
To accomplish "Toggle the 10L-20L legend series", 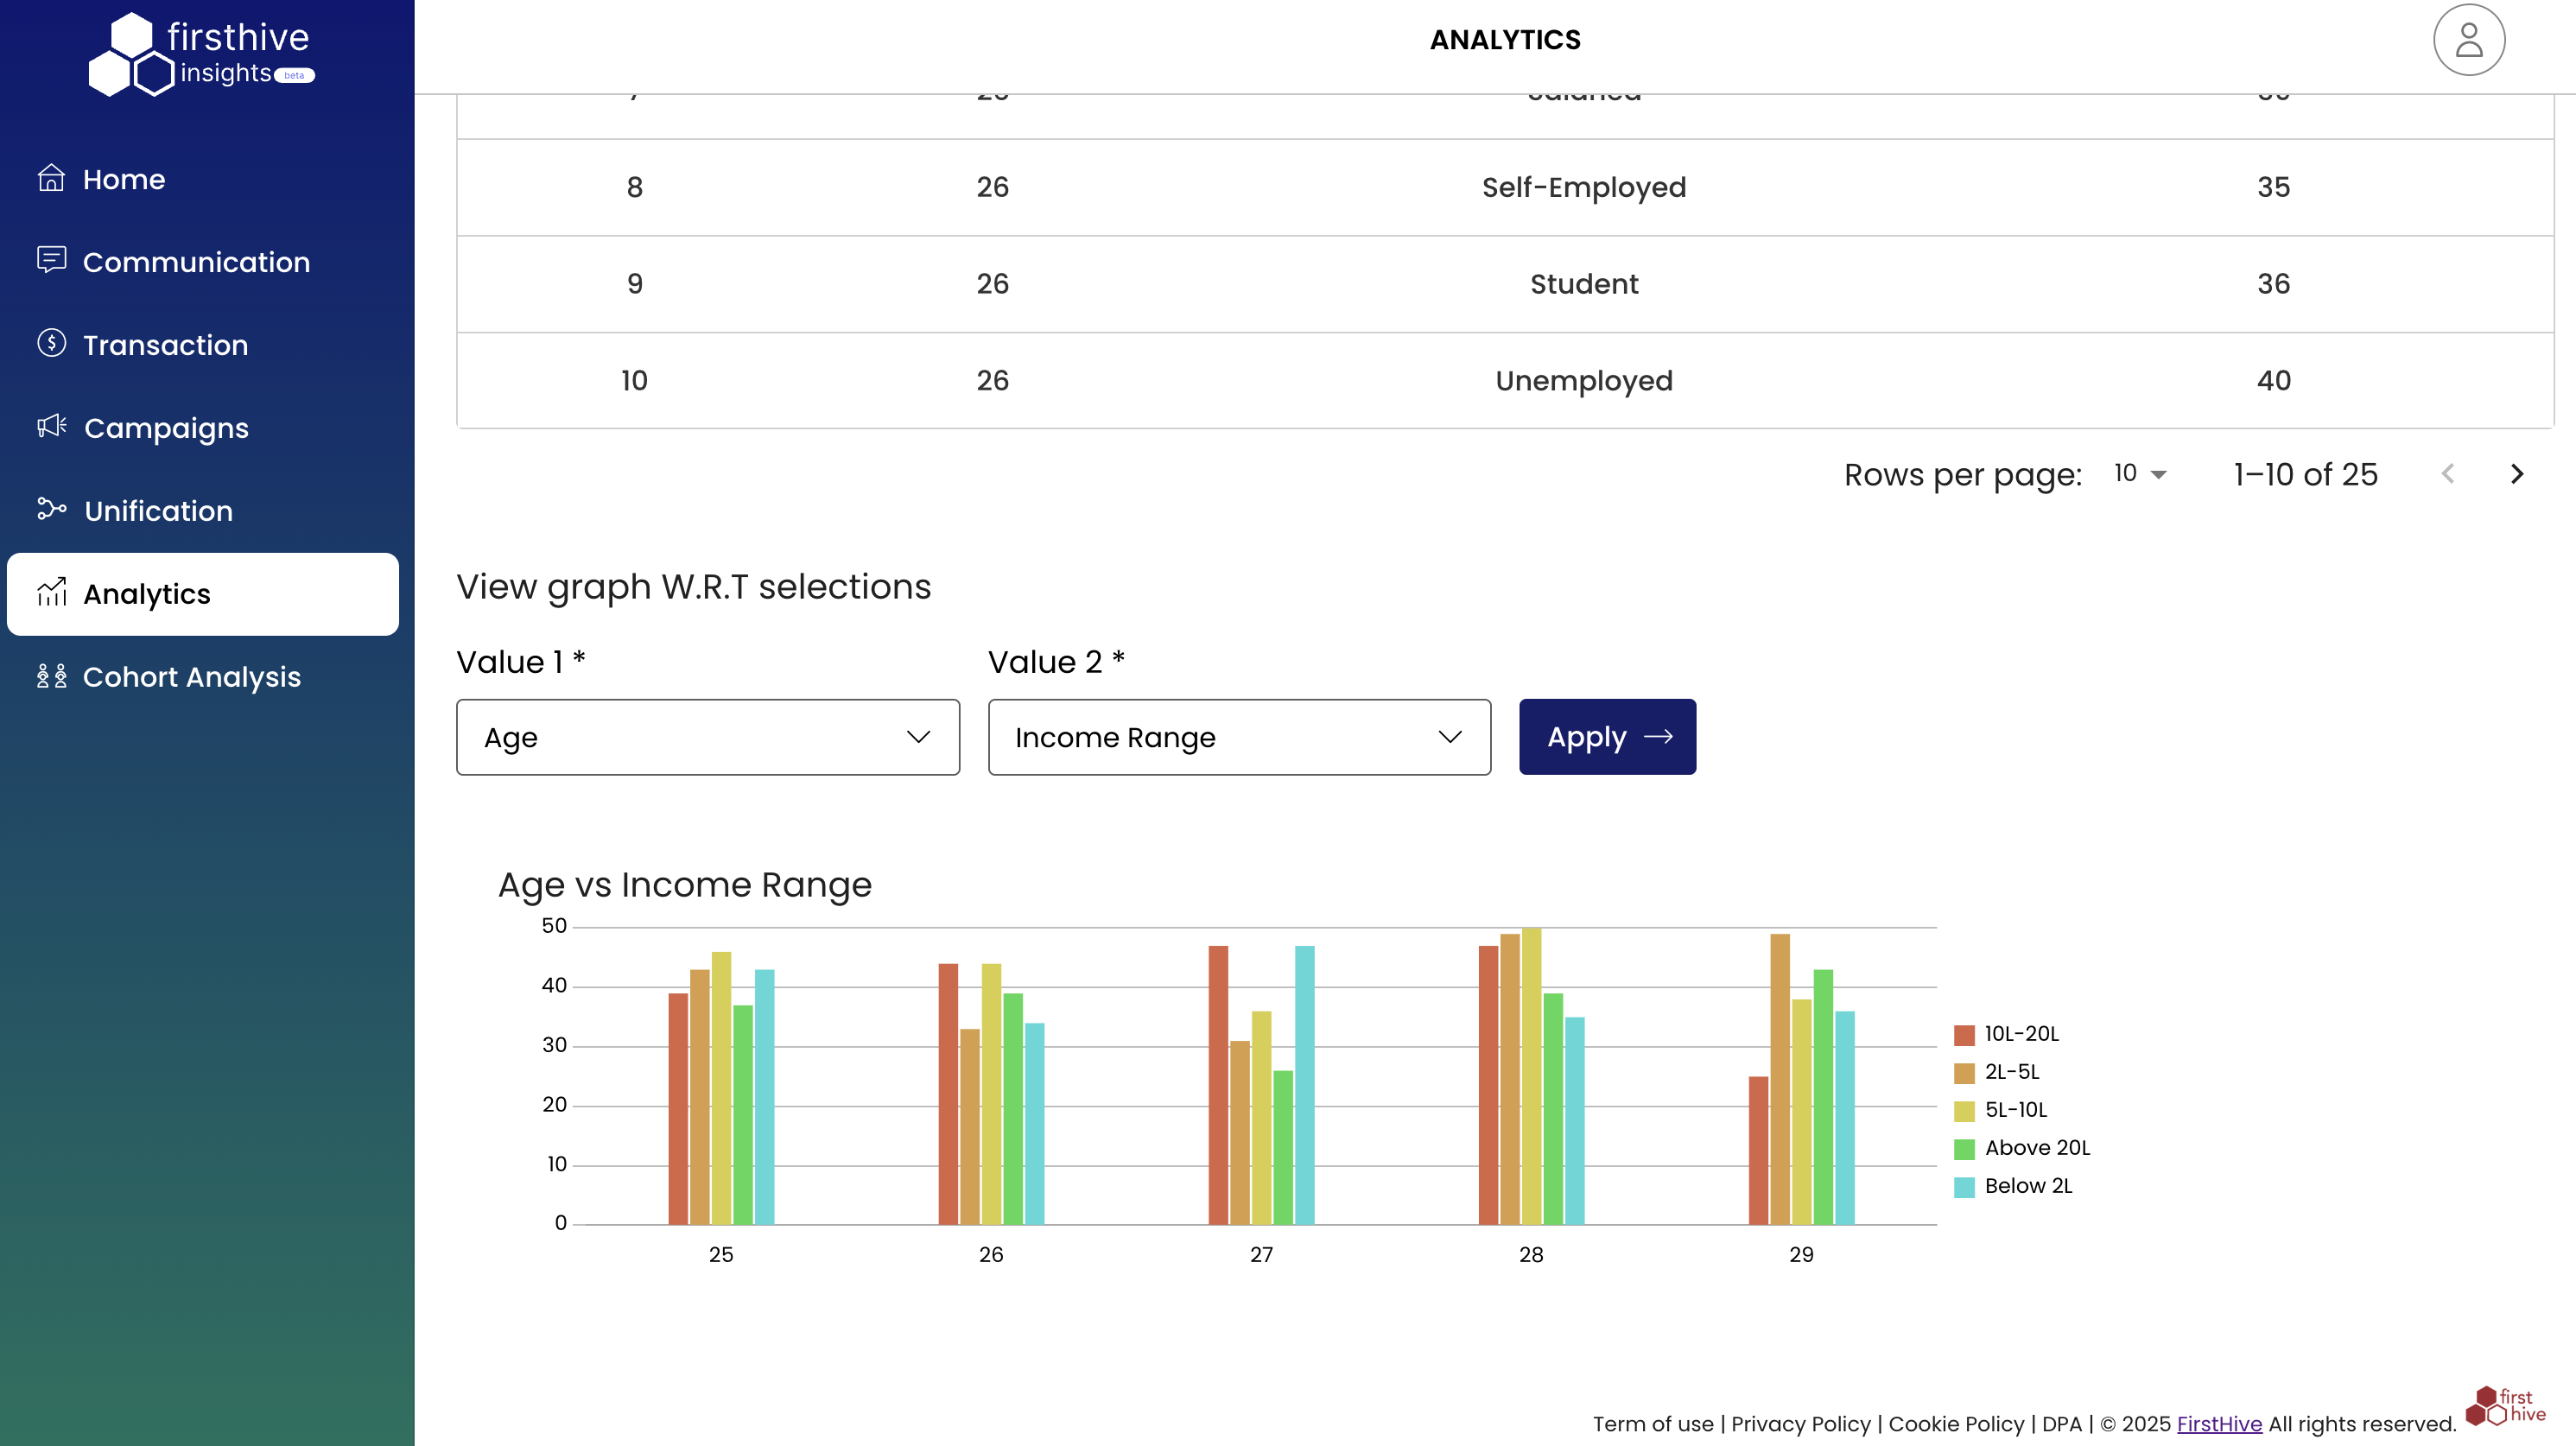I will (x=2020, y=1034).
